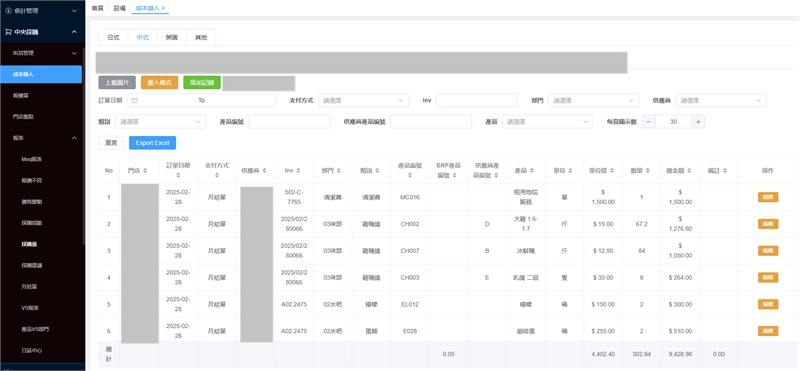The width and height of the screenshot is (800, 371).
Task: Click the edit button for row E028
Action: pos(768,331)
